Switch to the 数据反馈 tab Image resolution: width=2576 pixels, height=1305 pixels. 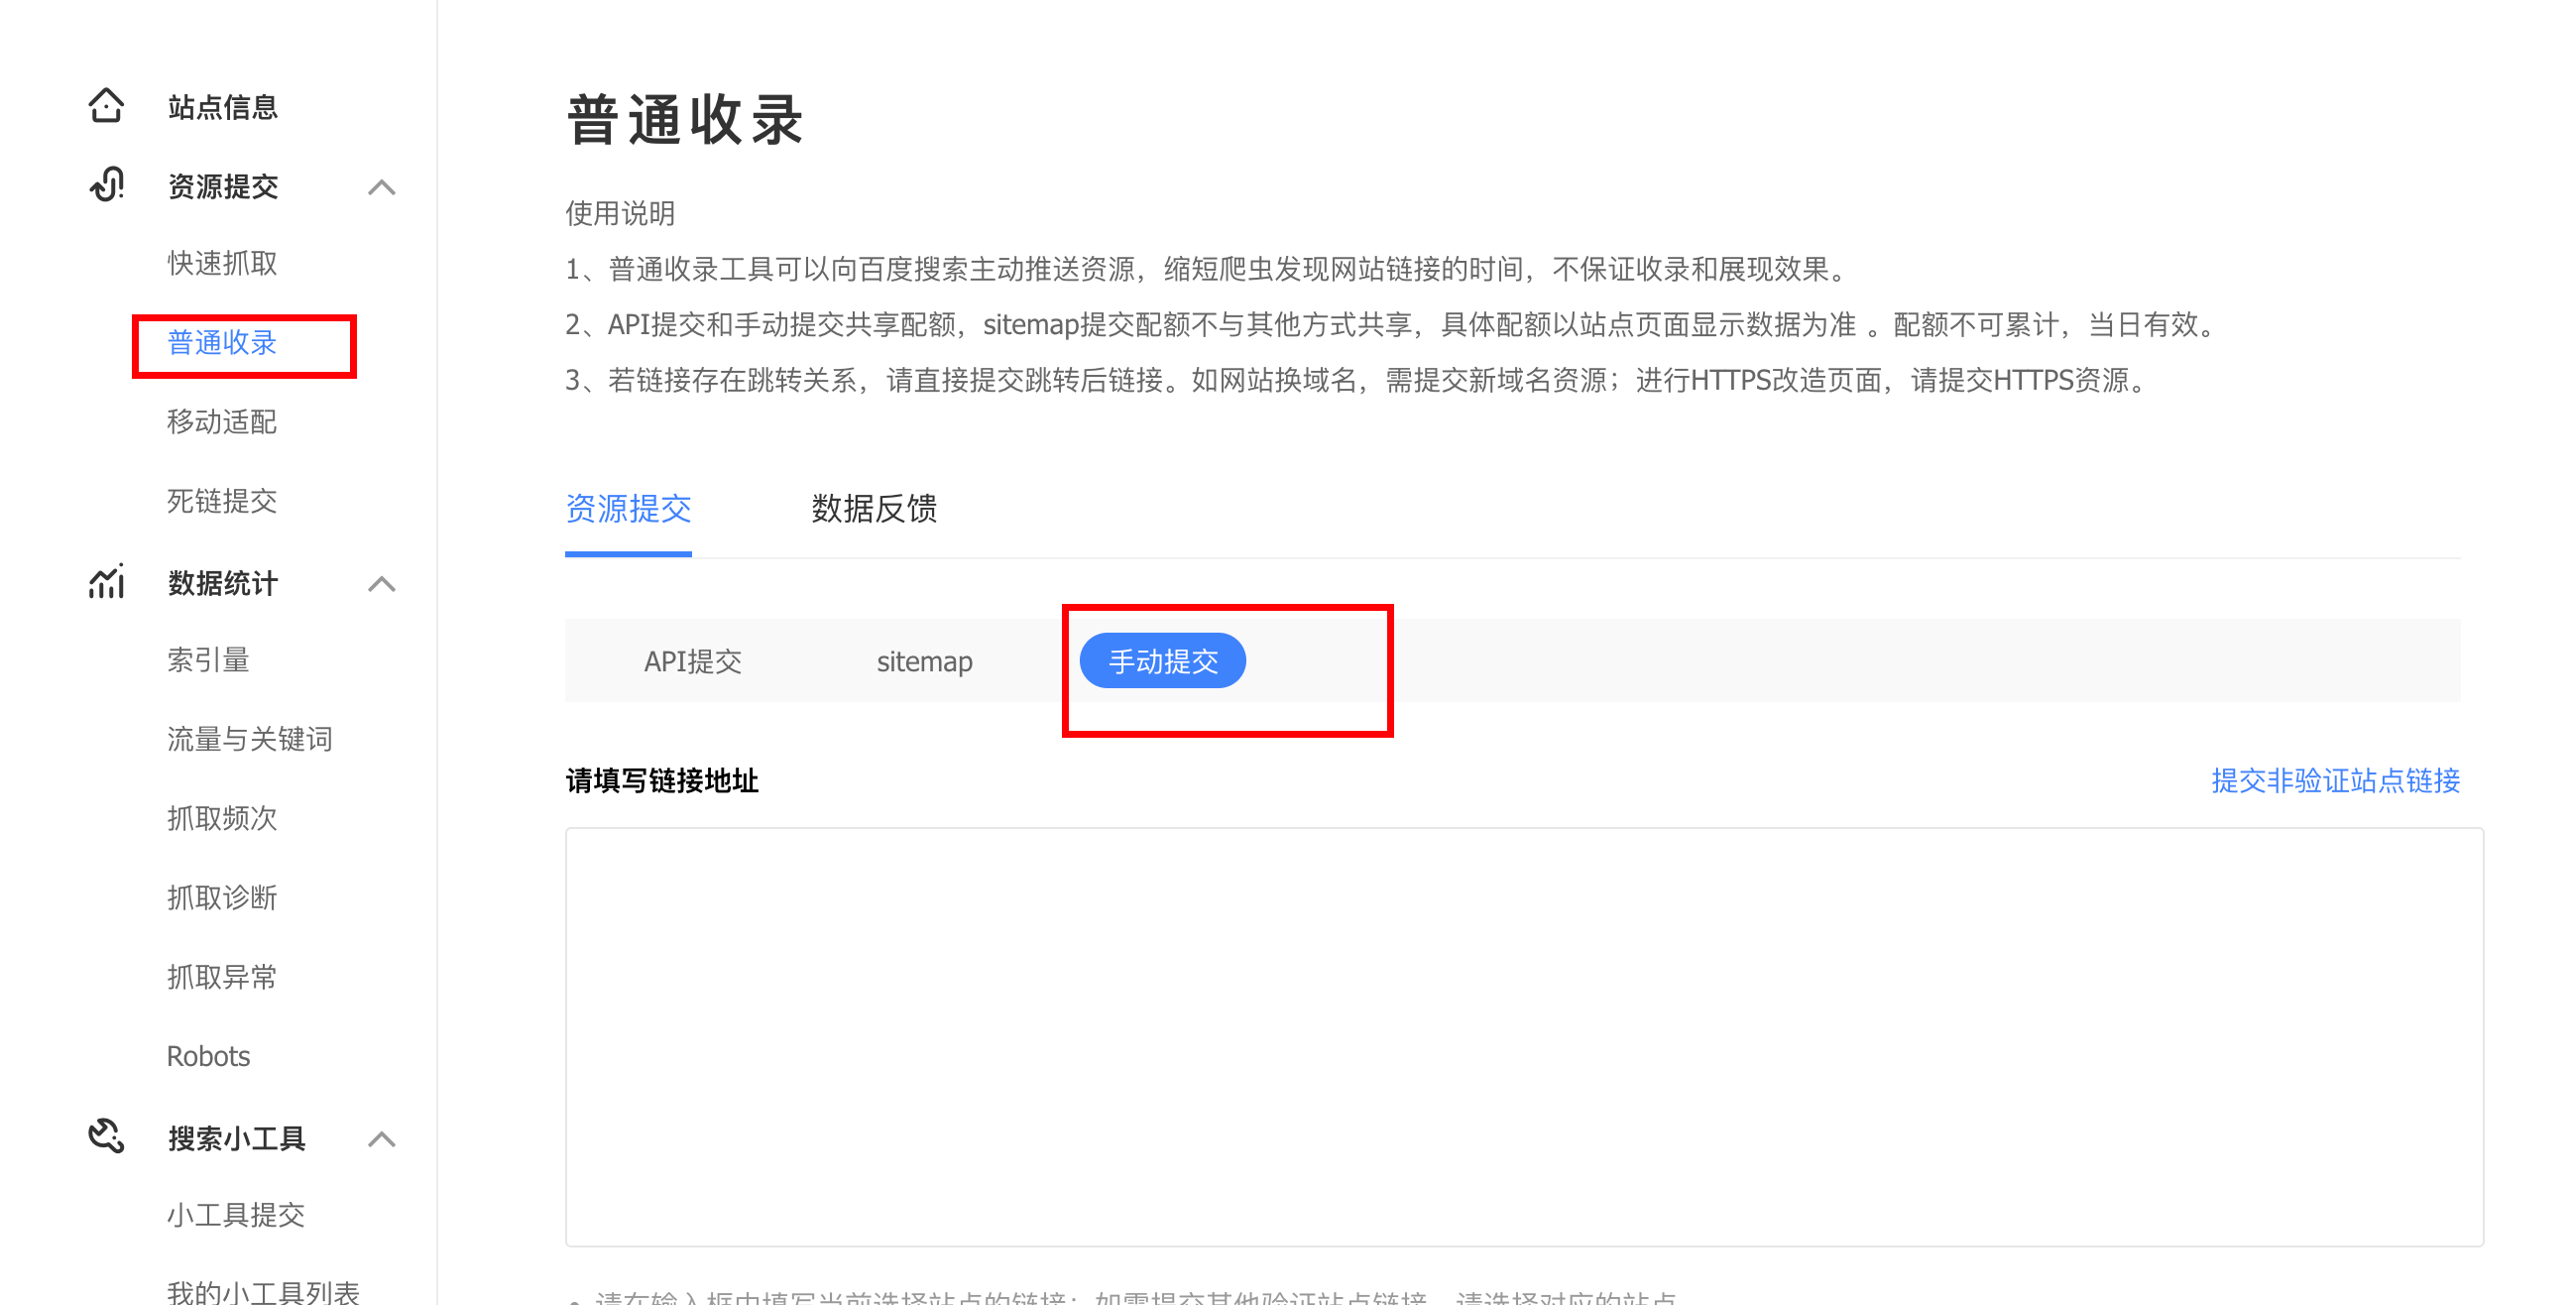tap(874, 508)
